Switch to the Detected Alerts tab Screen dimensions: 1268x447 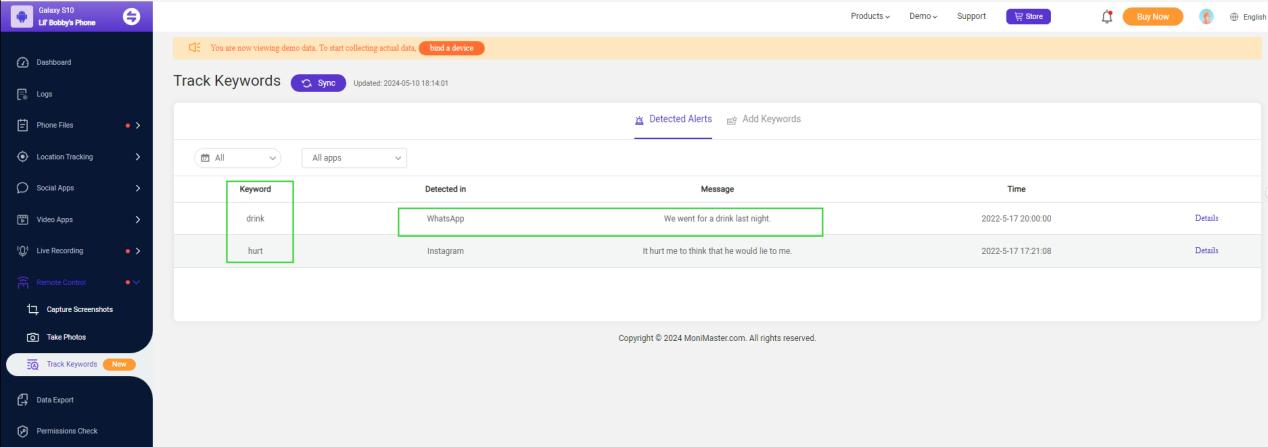[673, 119]
